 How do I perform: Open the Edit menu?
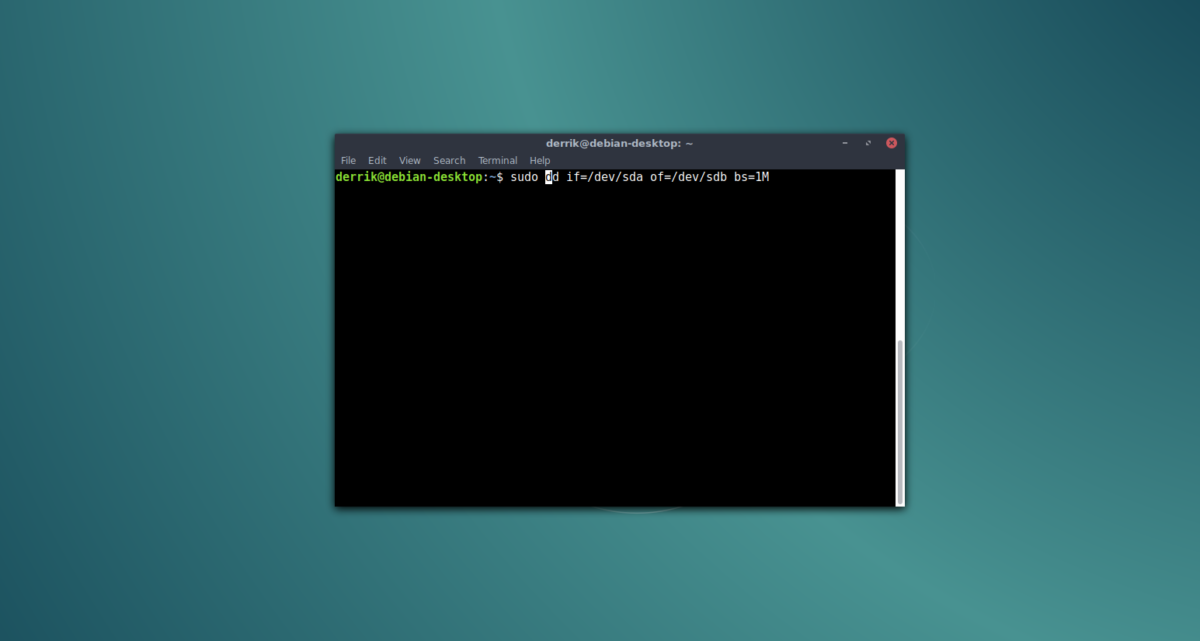tap(377, 160)
